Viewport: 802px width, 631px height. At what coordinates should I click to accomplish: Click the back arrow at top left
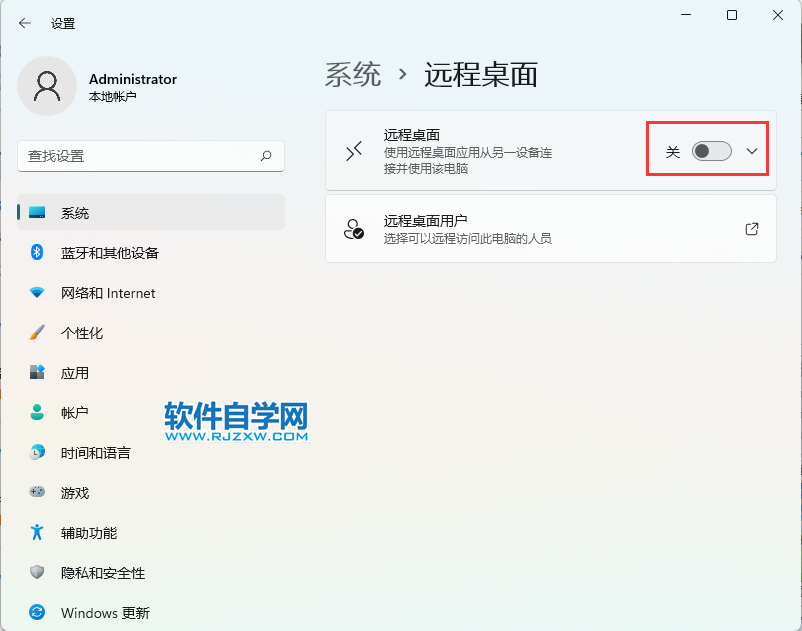click(24, 22)
